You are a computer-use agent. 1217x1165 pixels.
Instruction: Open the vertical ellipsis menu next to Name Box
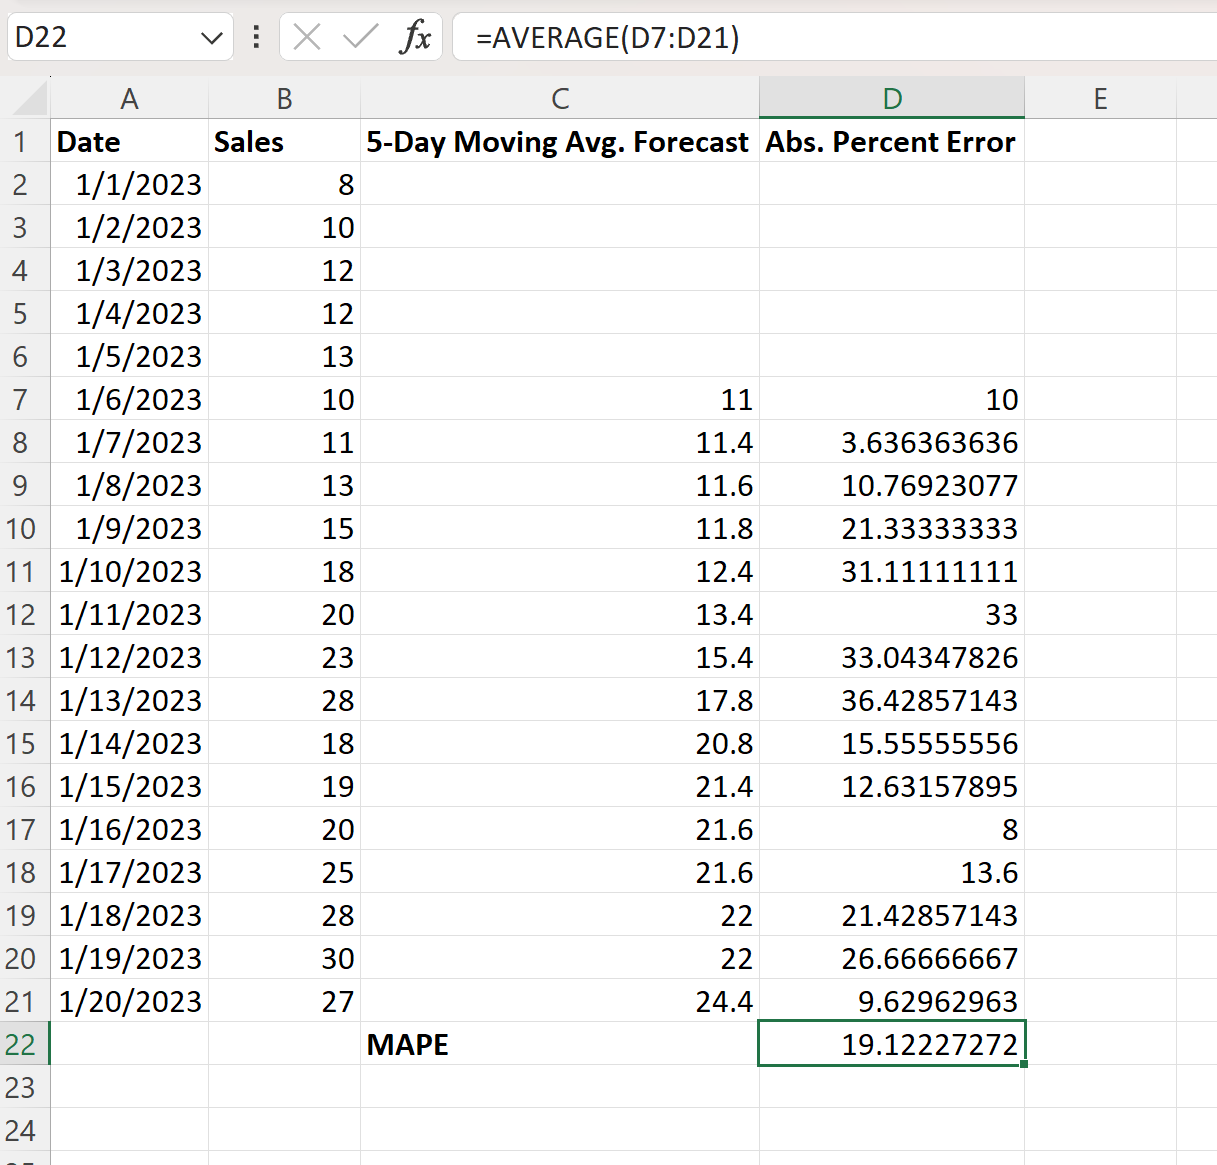click(x=255, y=36)
